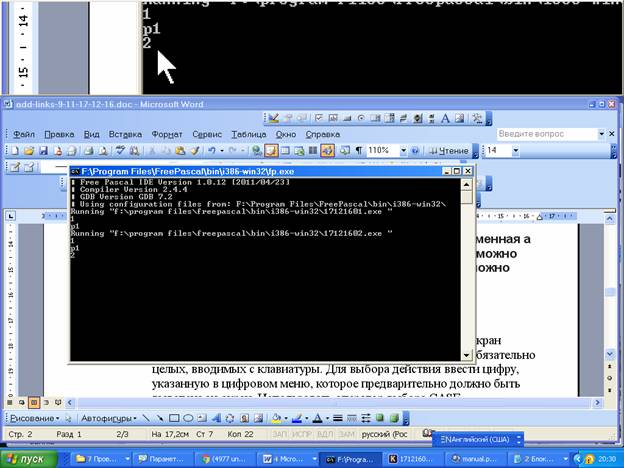Click the console window scroll up arrow
624x468 pixels.
click(x=466, y=184)
